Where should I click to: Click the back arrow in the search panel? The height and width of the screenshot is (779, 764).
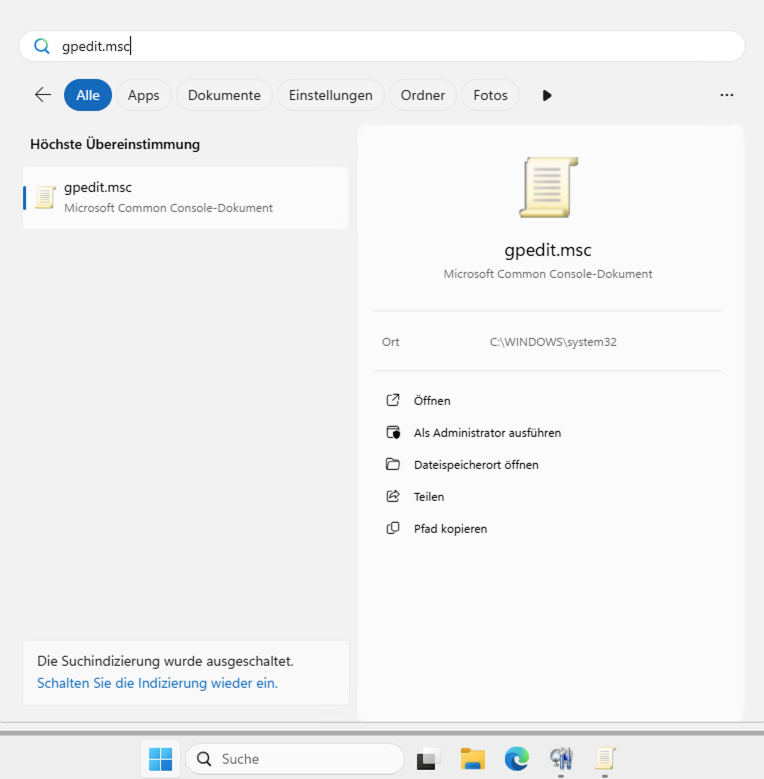[43, 95]
